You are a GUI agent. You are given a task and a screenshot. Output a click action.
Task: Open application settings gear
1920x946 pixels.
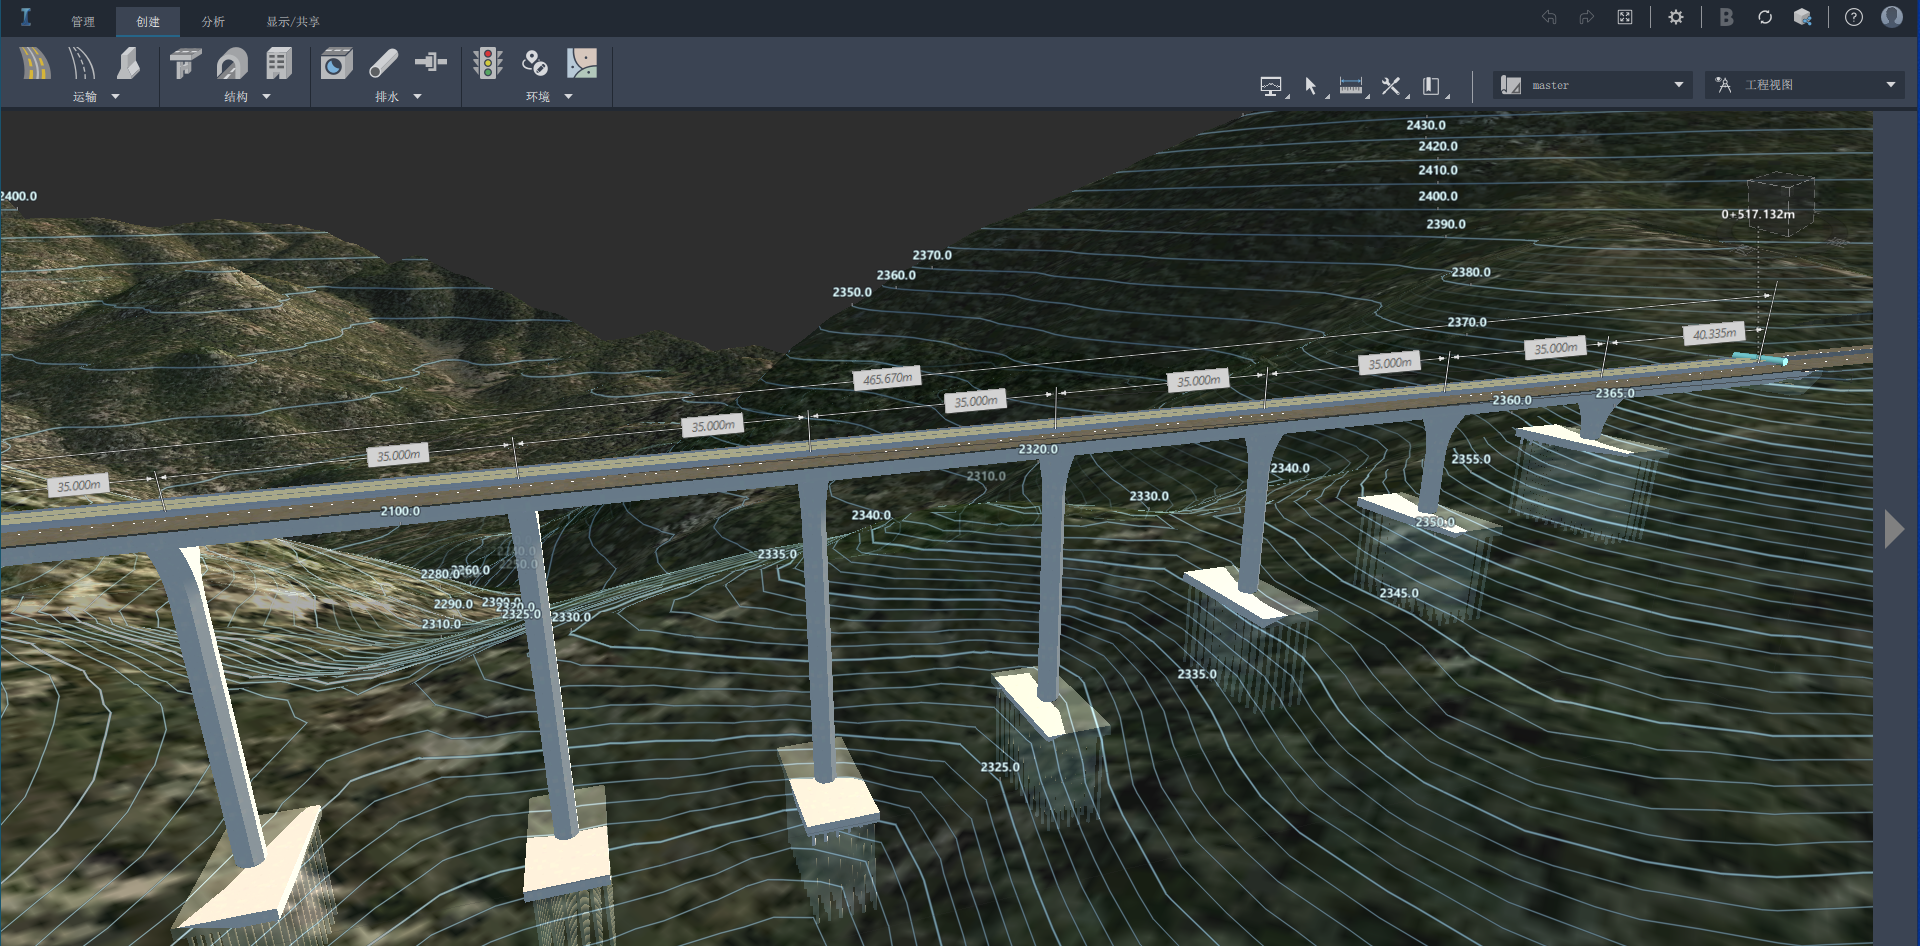pos(1676,17)
